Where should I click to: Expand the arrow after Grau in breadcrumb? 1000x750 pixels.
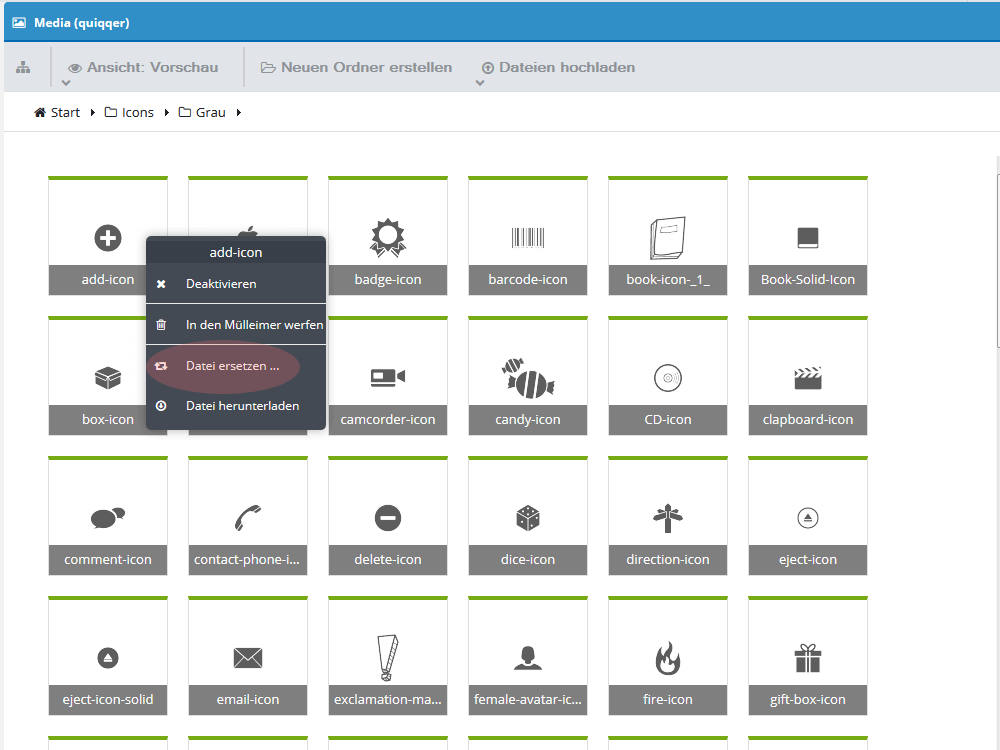pos(239,112)
